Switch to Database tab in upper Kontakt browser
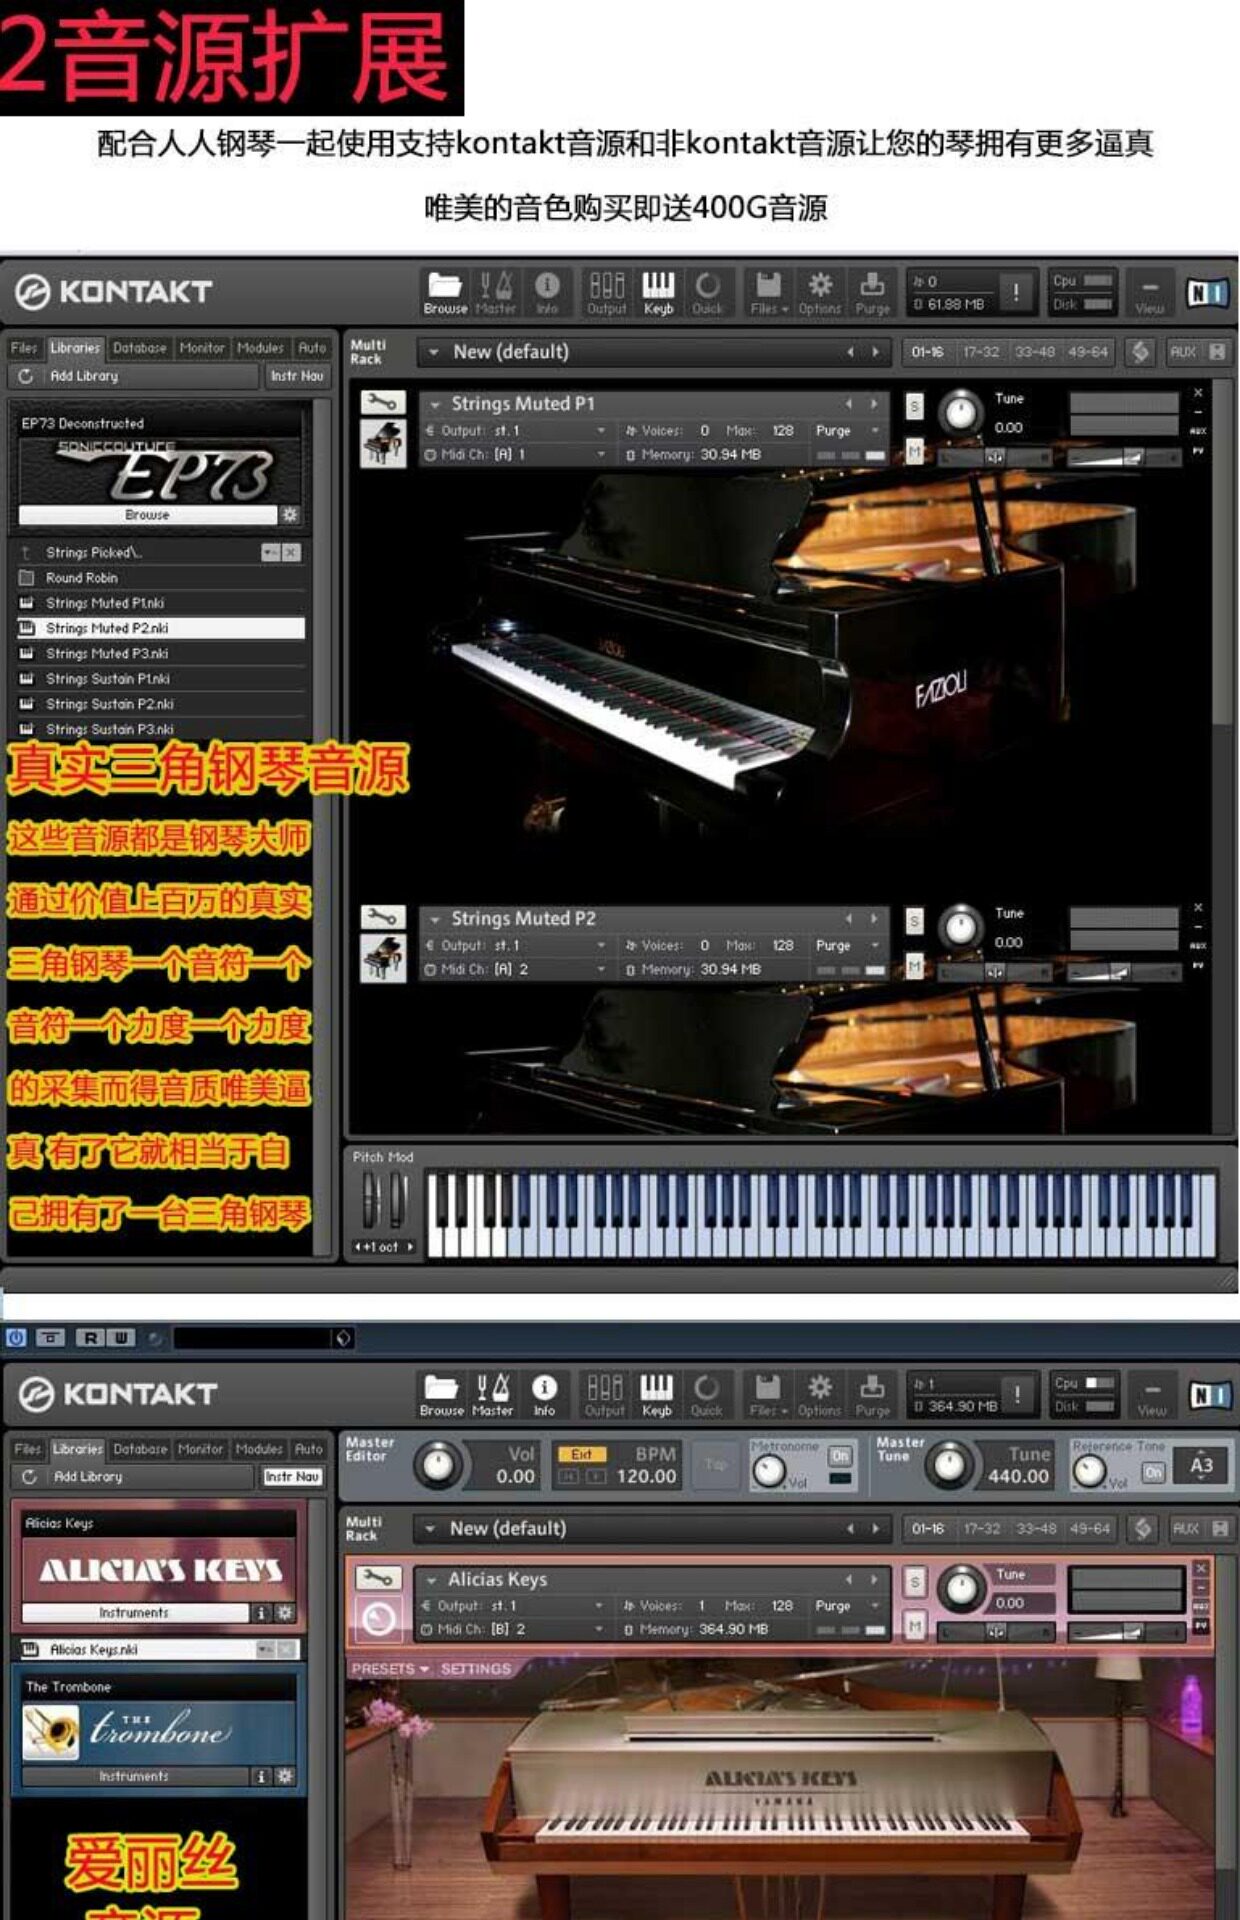Image resolution: width=1240 pixels, height=1920 pixels. coord(140,348)
